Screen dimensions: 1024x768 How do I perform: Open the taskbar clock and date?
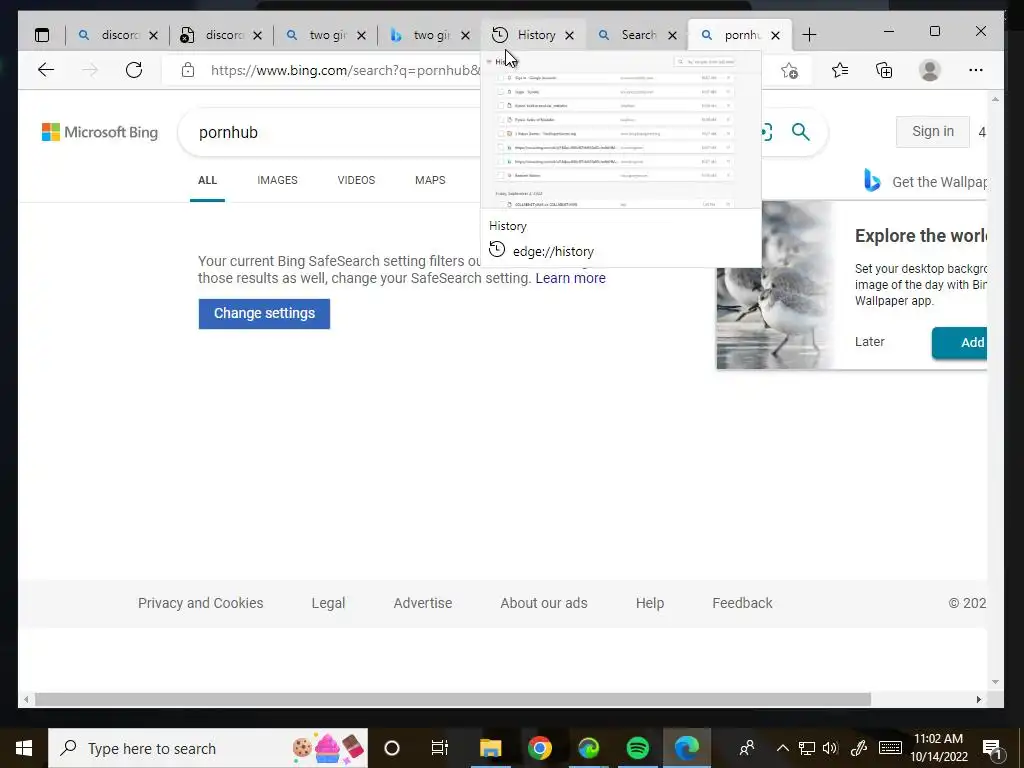pyautogui.click(x=938, y=748)
